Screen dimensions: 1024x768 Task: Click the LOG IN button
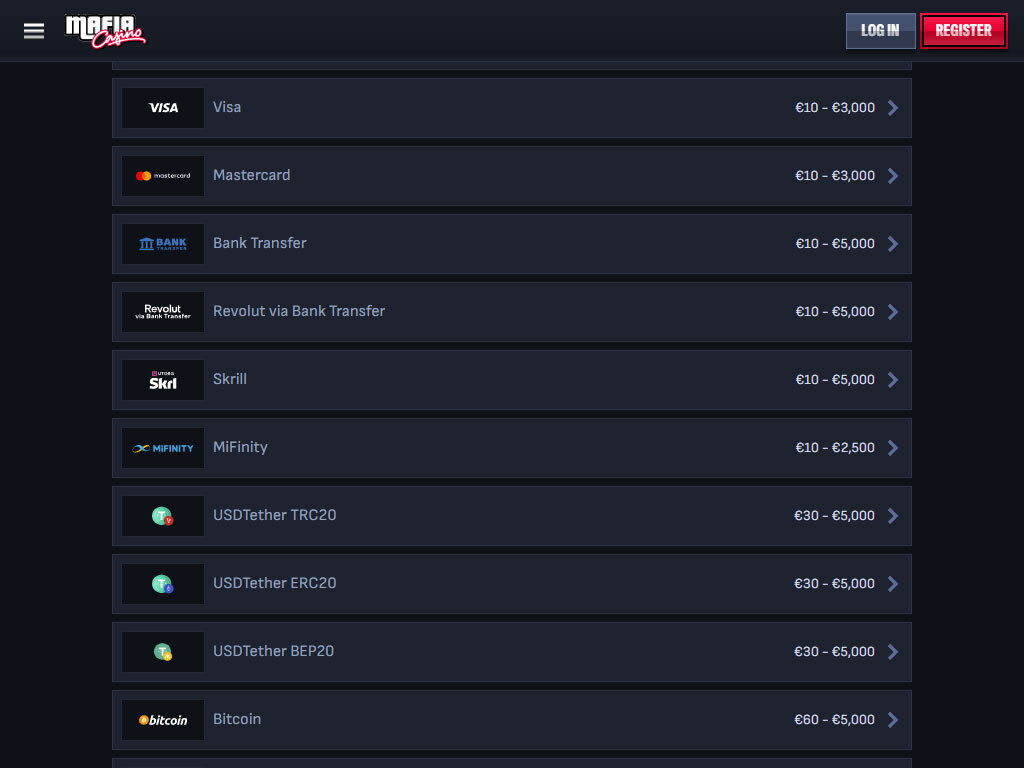[880, 31]
